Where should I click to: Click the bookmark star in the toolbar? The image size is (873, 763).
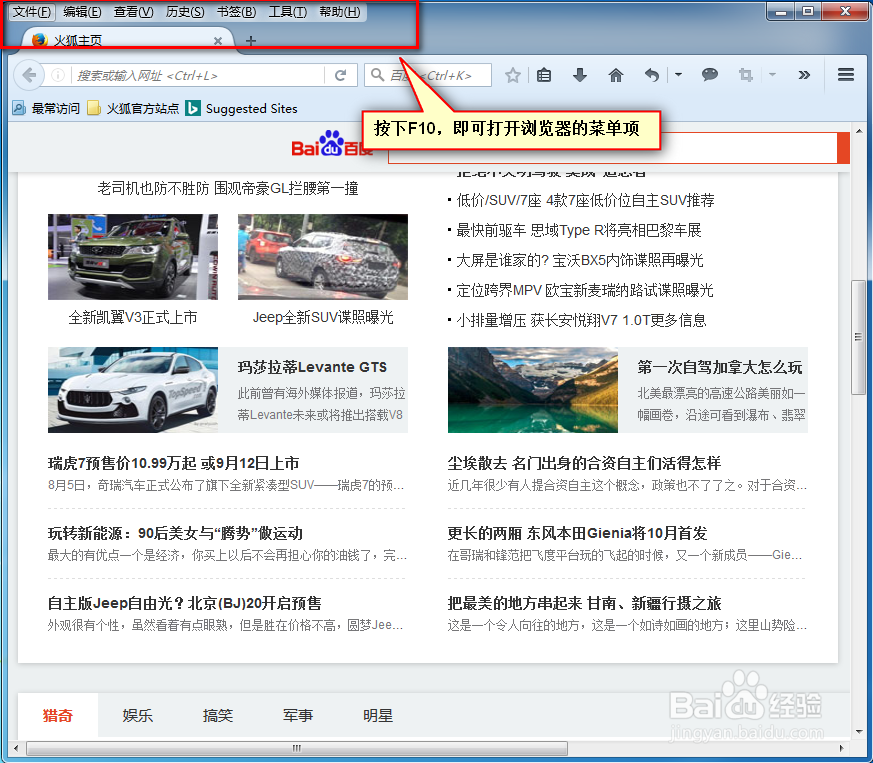point(513,75)
